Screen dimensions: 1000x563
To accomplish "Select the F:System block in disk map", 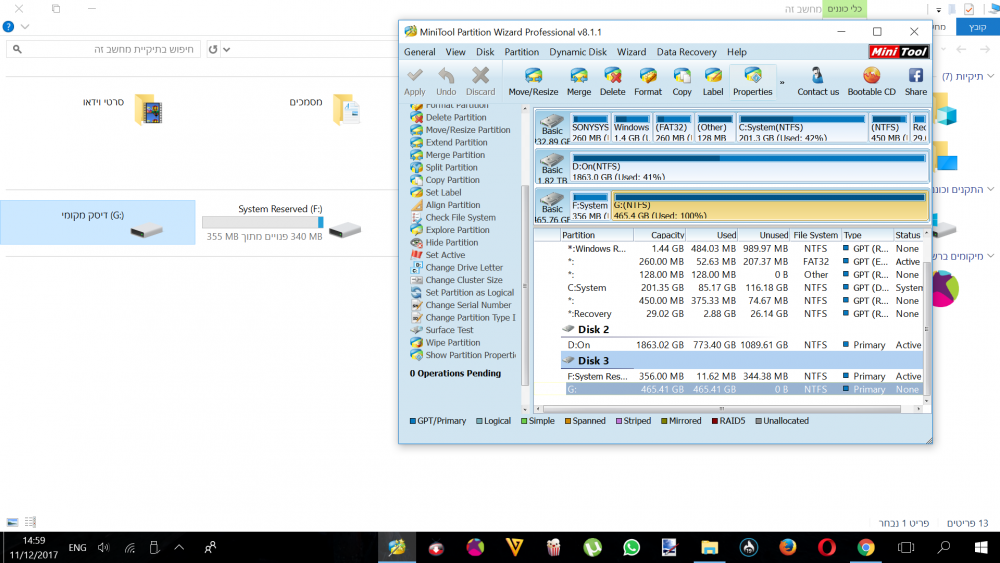I will pos(589,205).
